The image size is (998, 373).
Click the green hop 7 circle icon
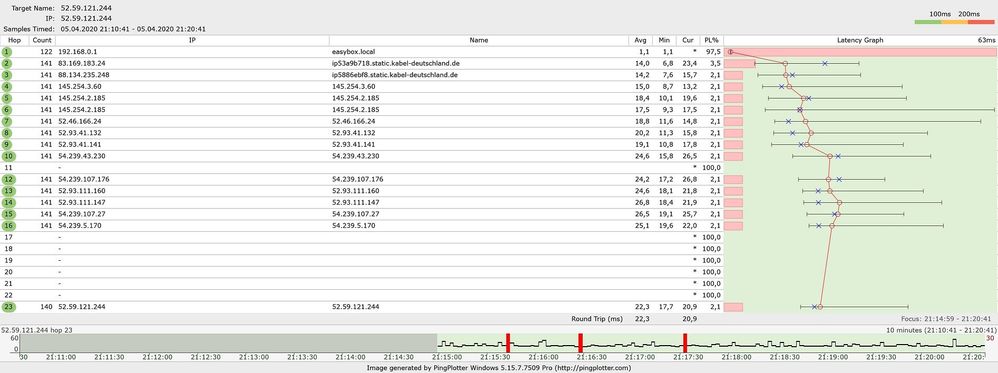click(6, 121)
